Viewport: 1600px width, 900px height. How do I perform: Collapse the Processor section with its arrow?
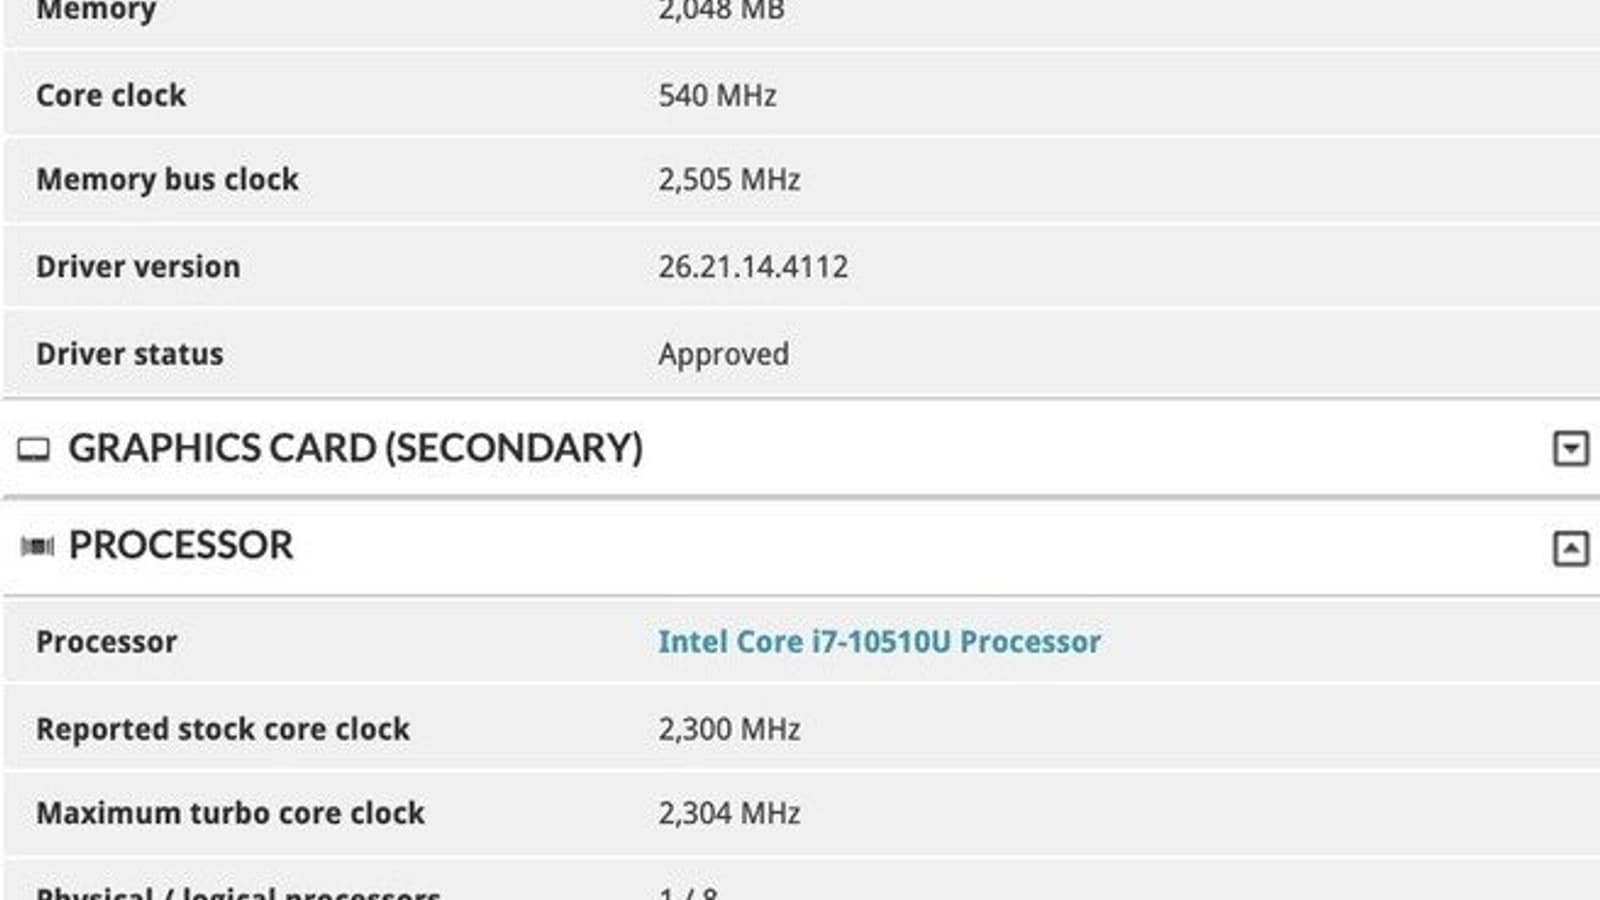[x=1570, y=548]
